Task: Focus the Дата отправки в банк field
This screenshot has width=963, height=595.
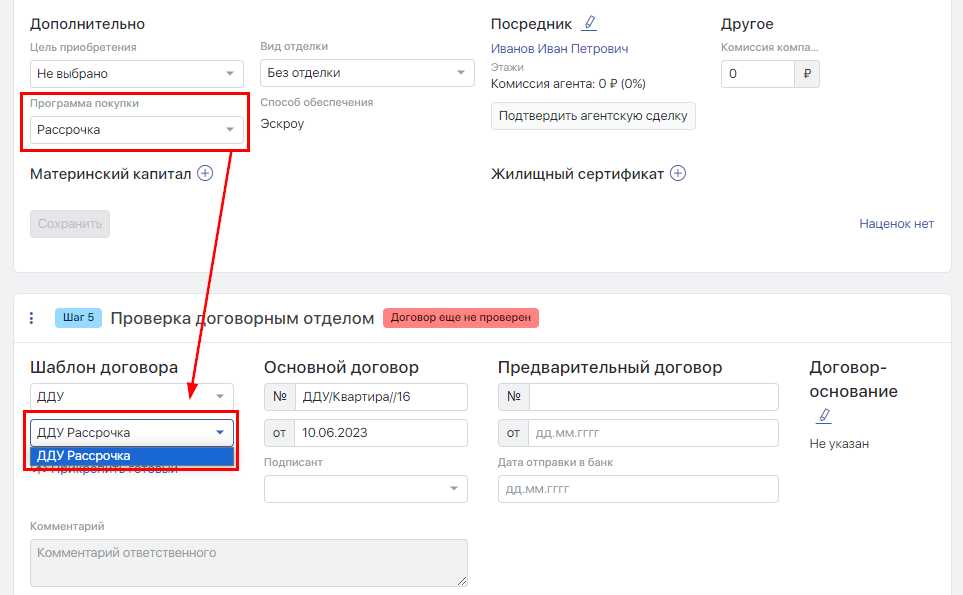Action: (637, 489)
